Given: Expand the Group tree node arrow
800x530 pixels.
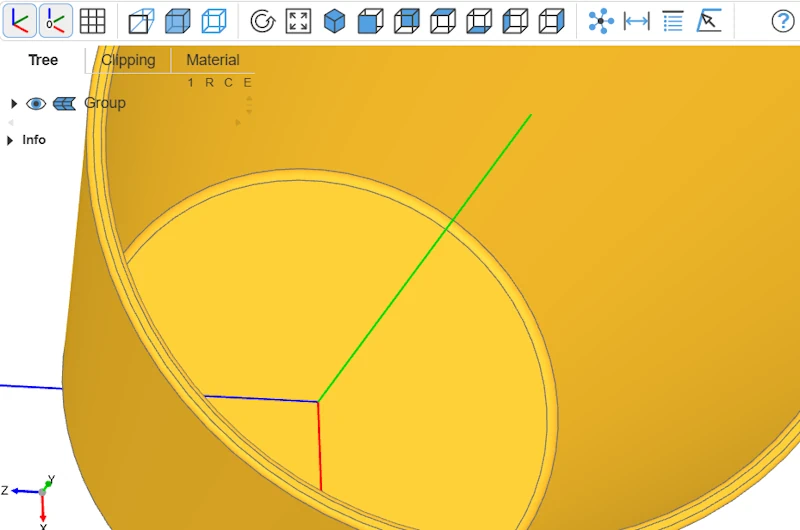Looking at the screenshot, I should pyautogui.click(x=13, y=103).
